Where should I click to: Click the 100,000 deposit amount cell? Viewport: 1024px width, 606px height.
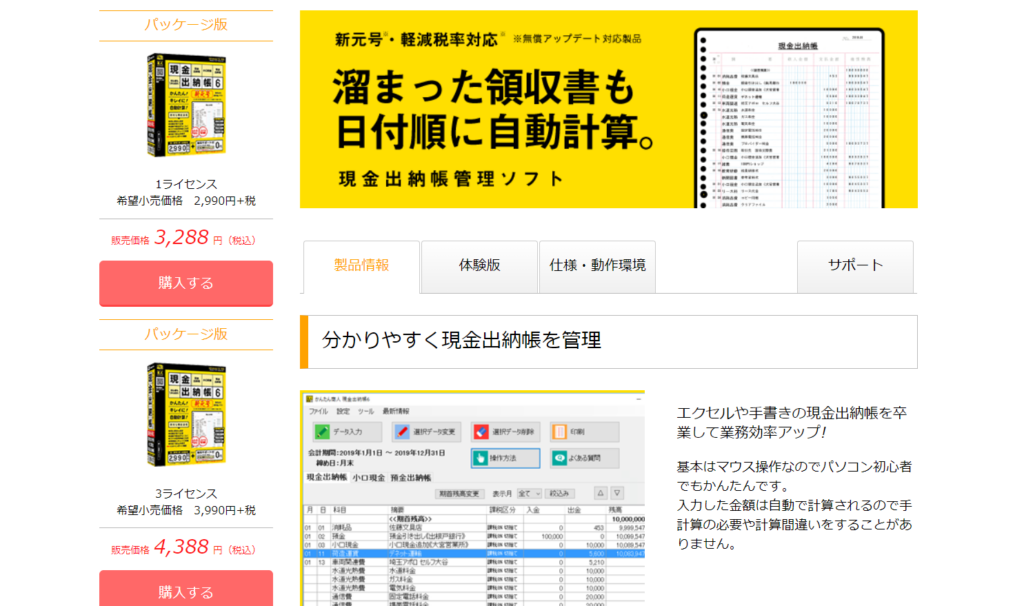click(x=552, y=536)
